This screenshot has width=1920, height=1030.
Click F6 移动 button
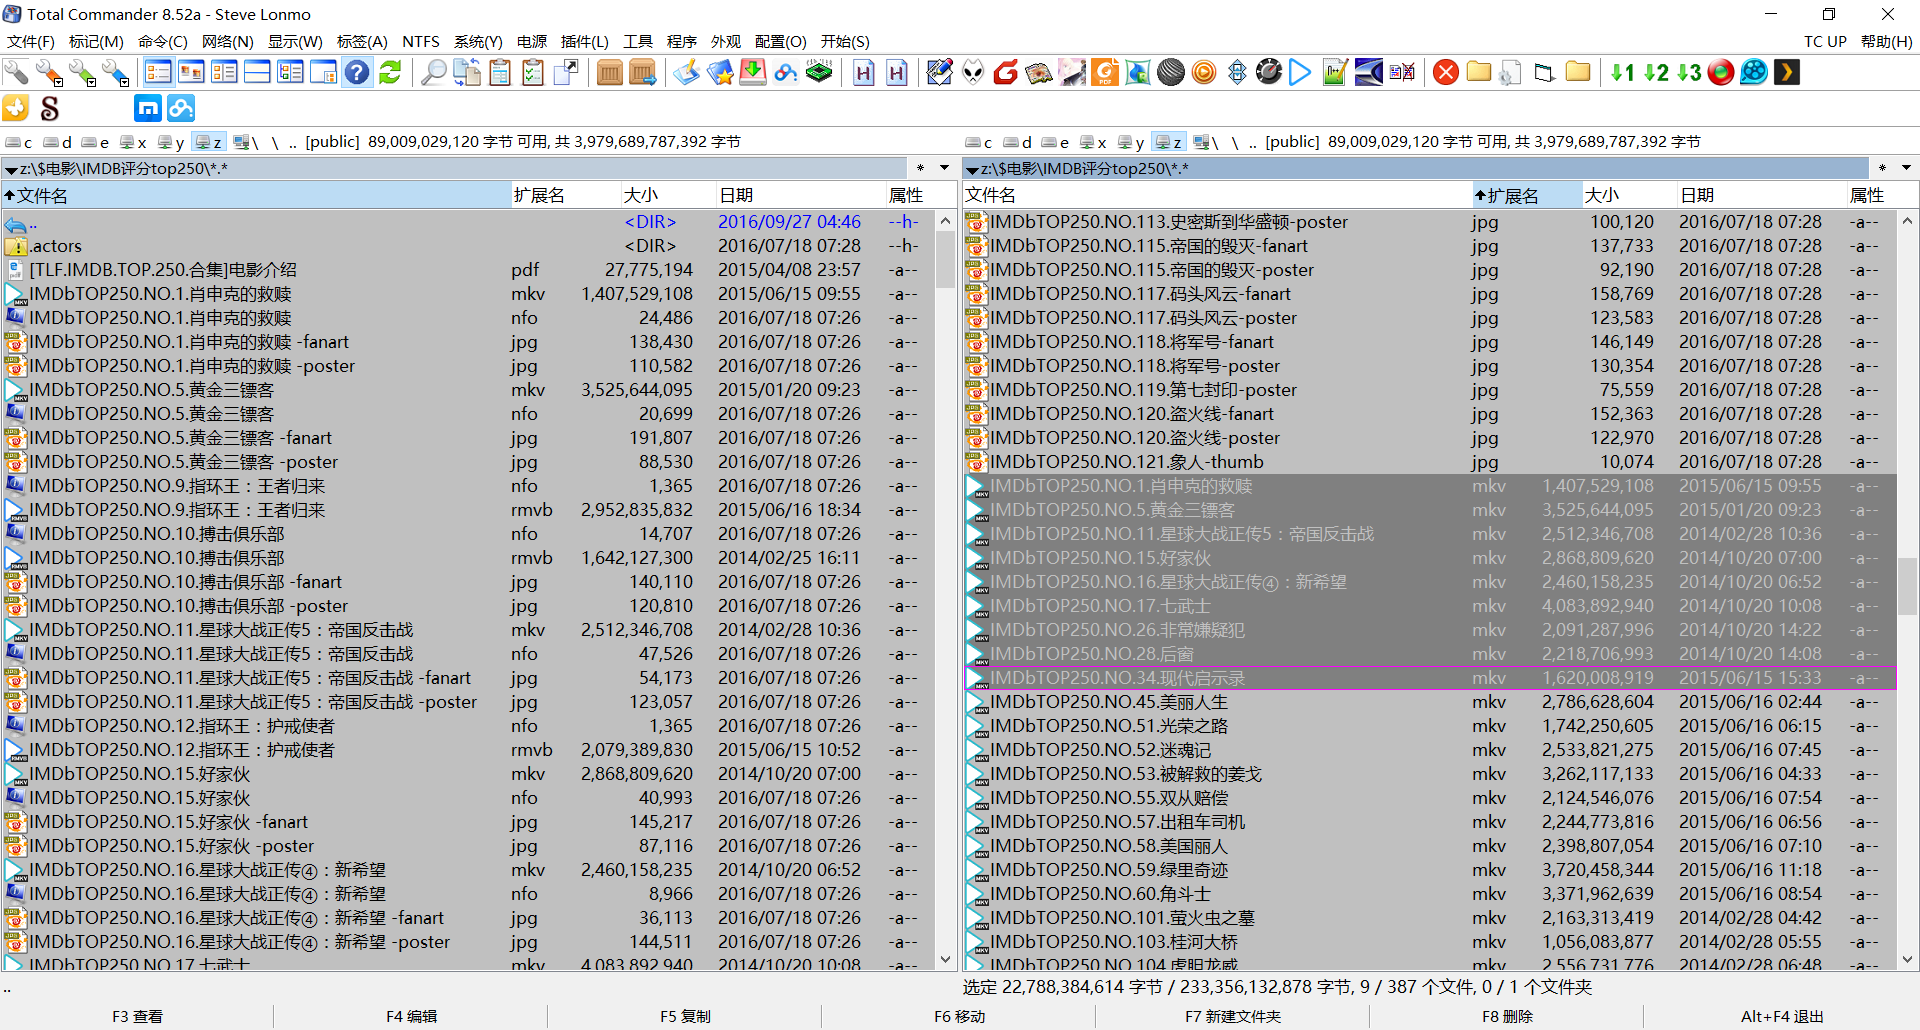coord(959,1016)
